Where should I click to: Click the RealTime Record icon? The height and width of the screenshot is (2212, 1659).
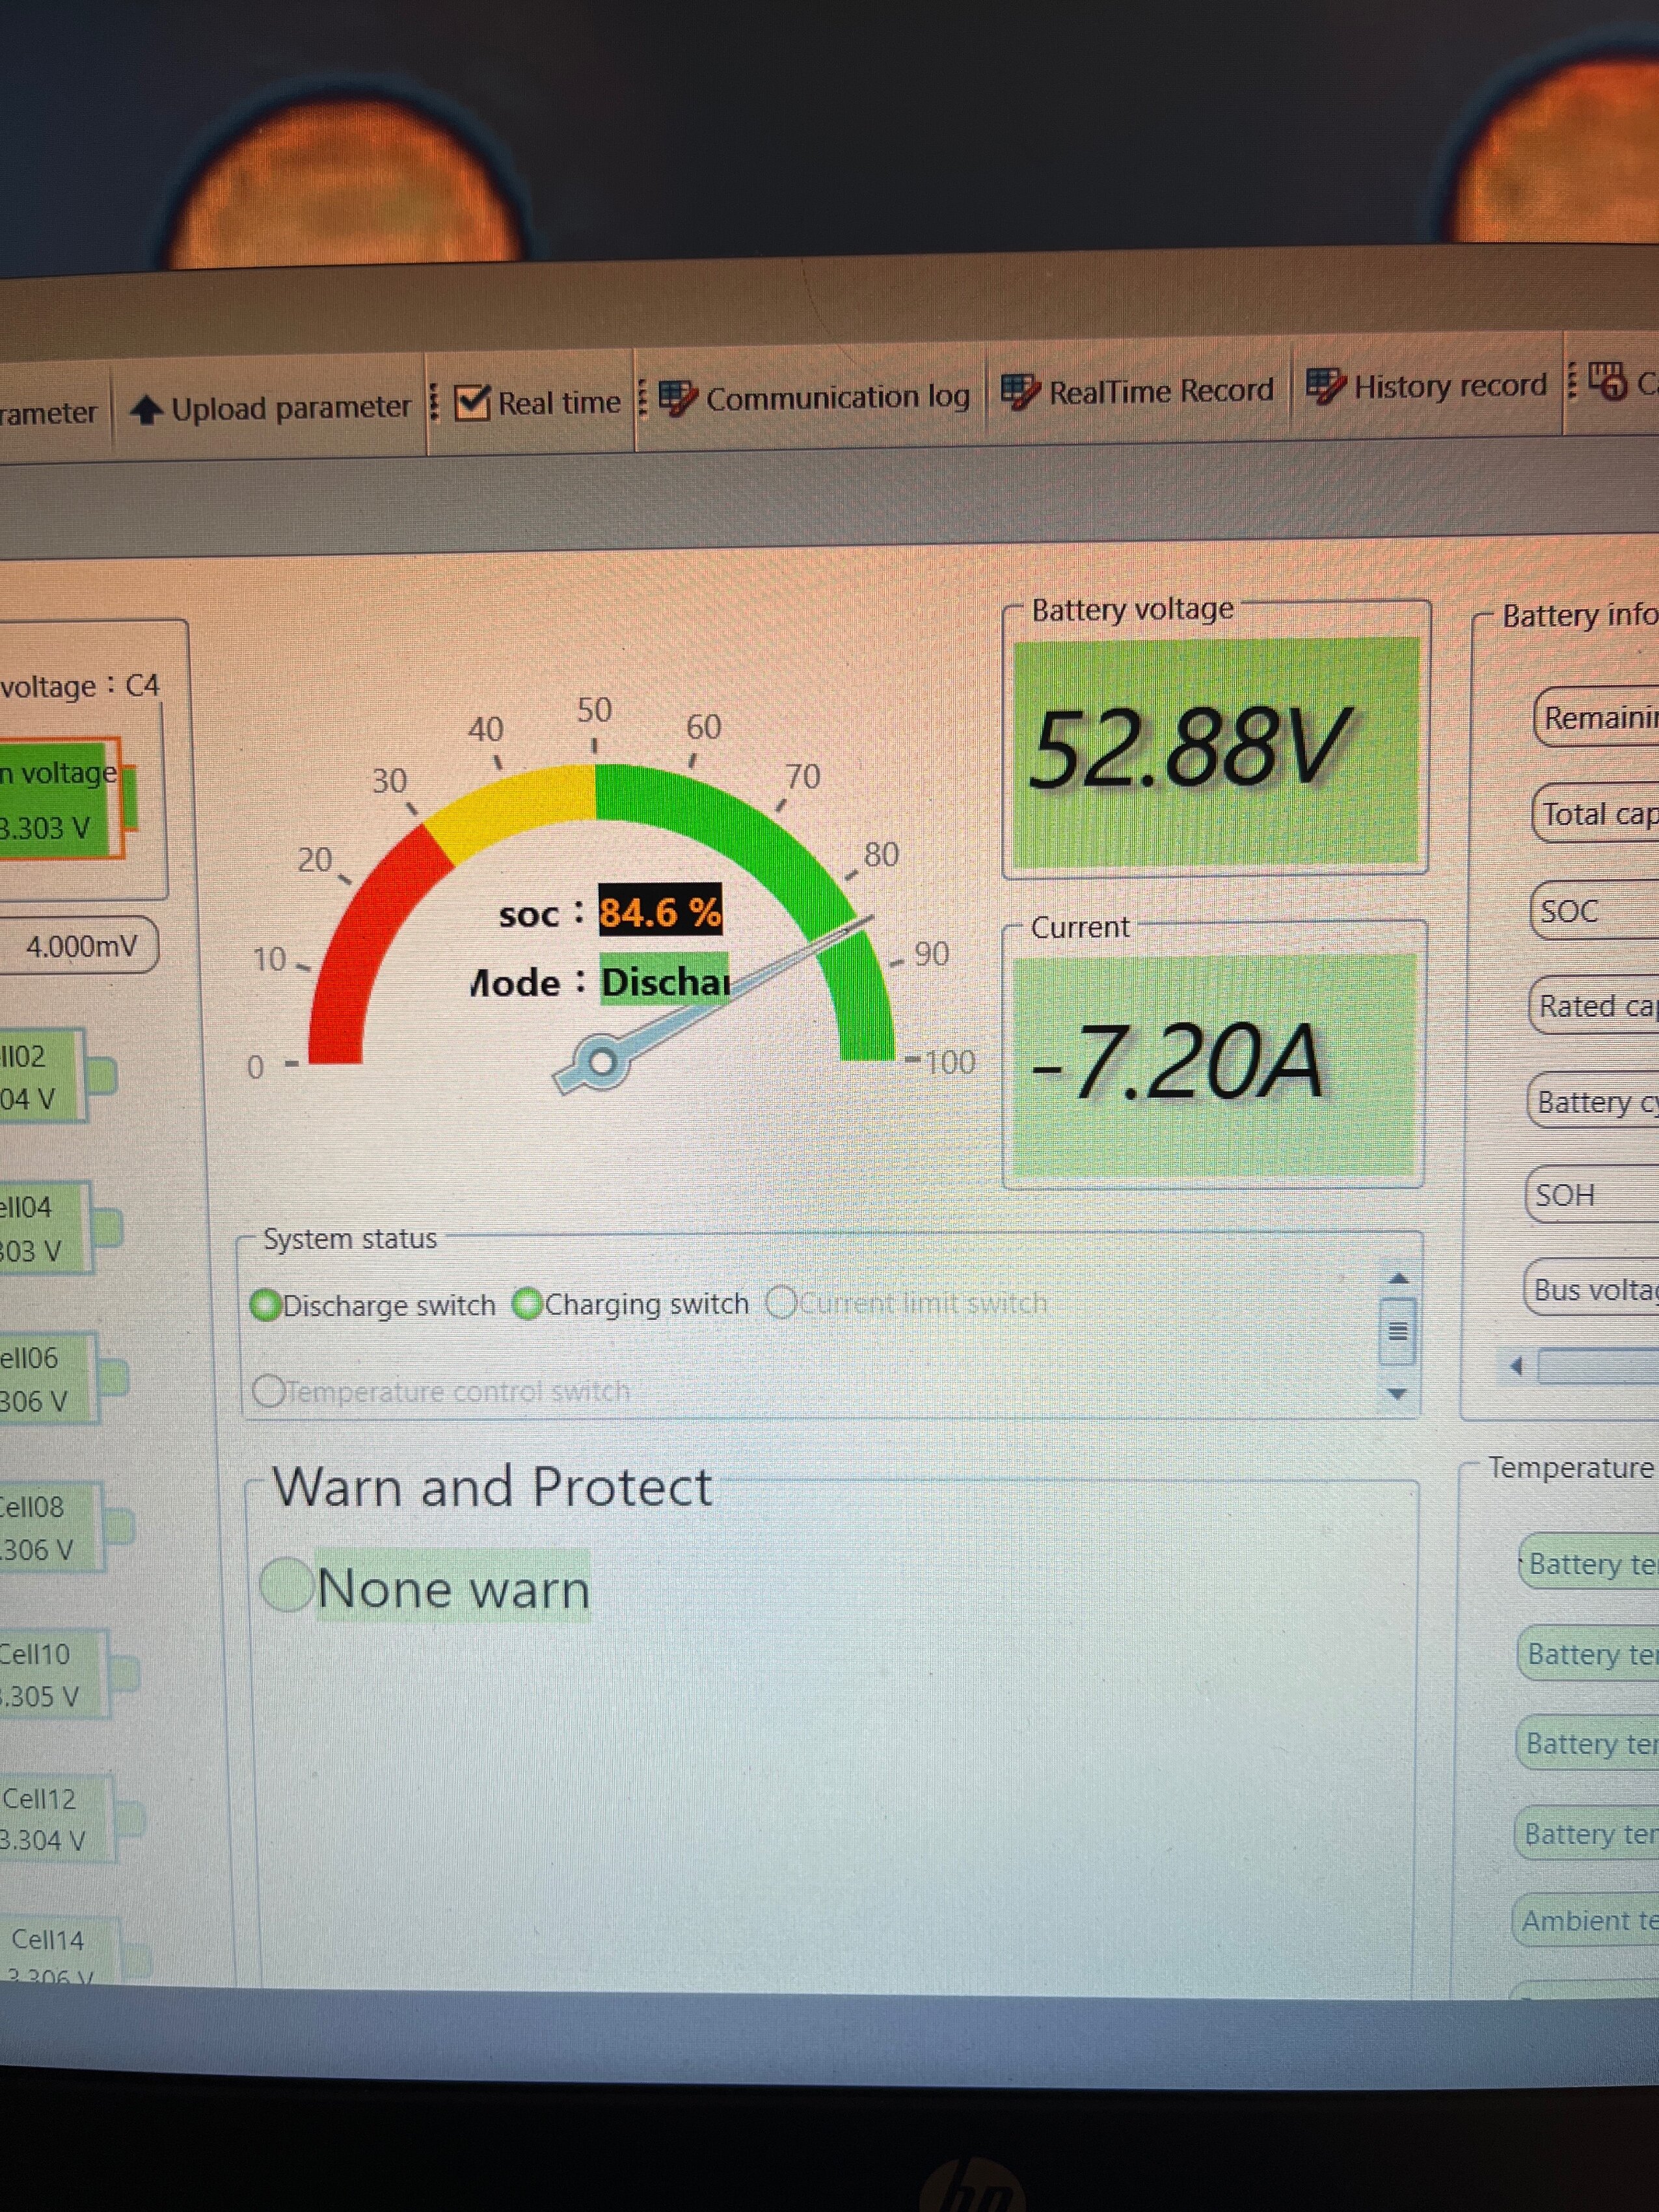1020,391
